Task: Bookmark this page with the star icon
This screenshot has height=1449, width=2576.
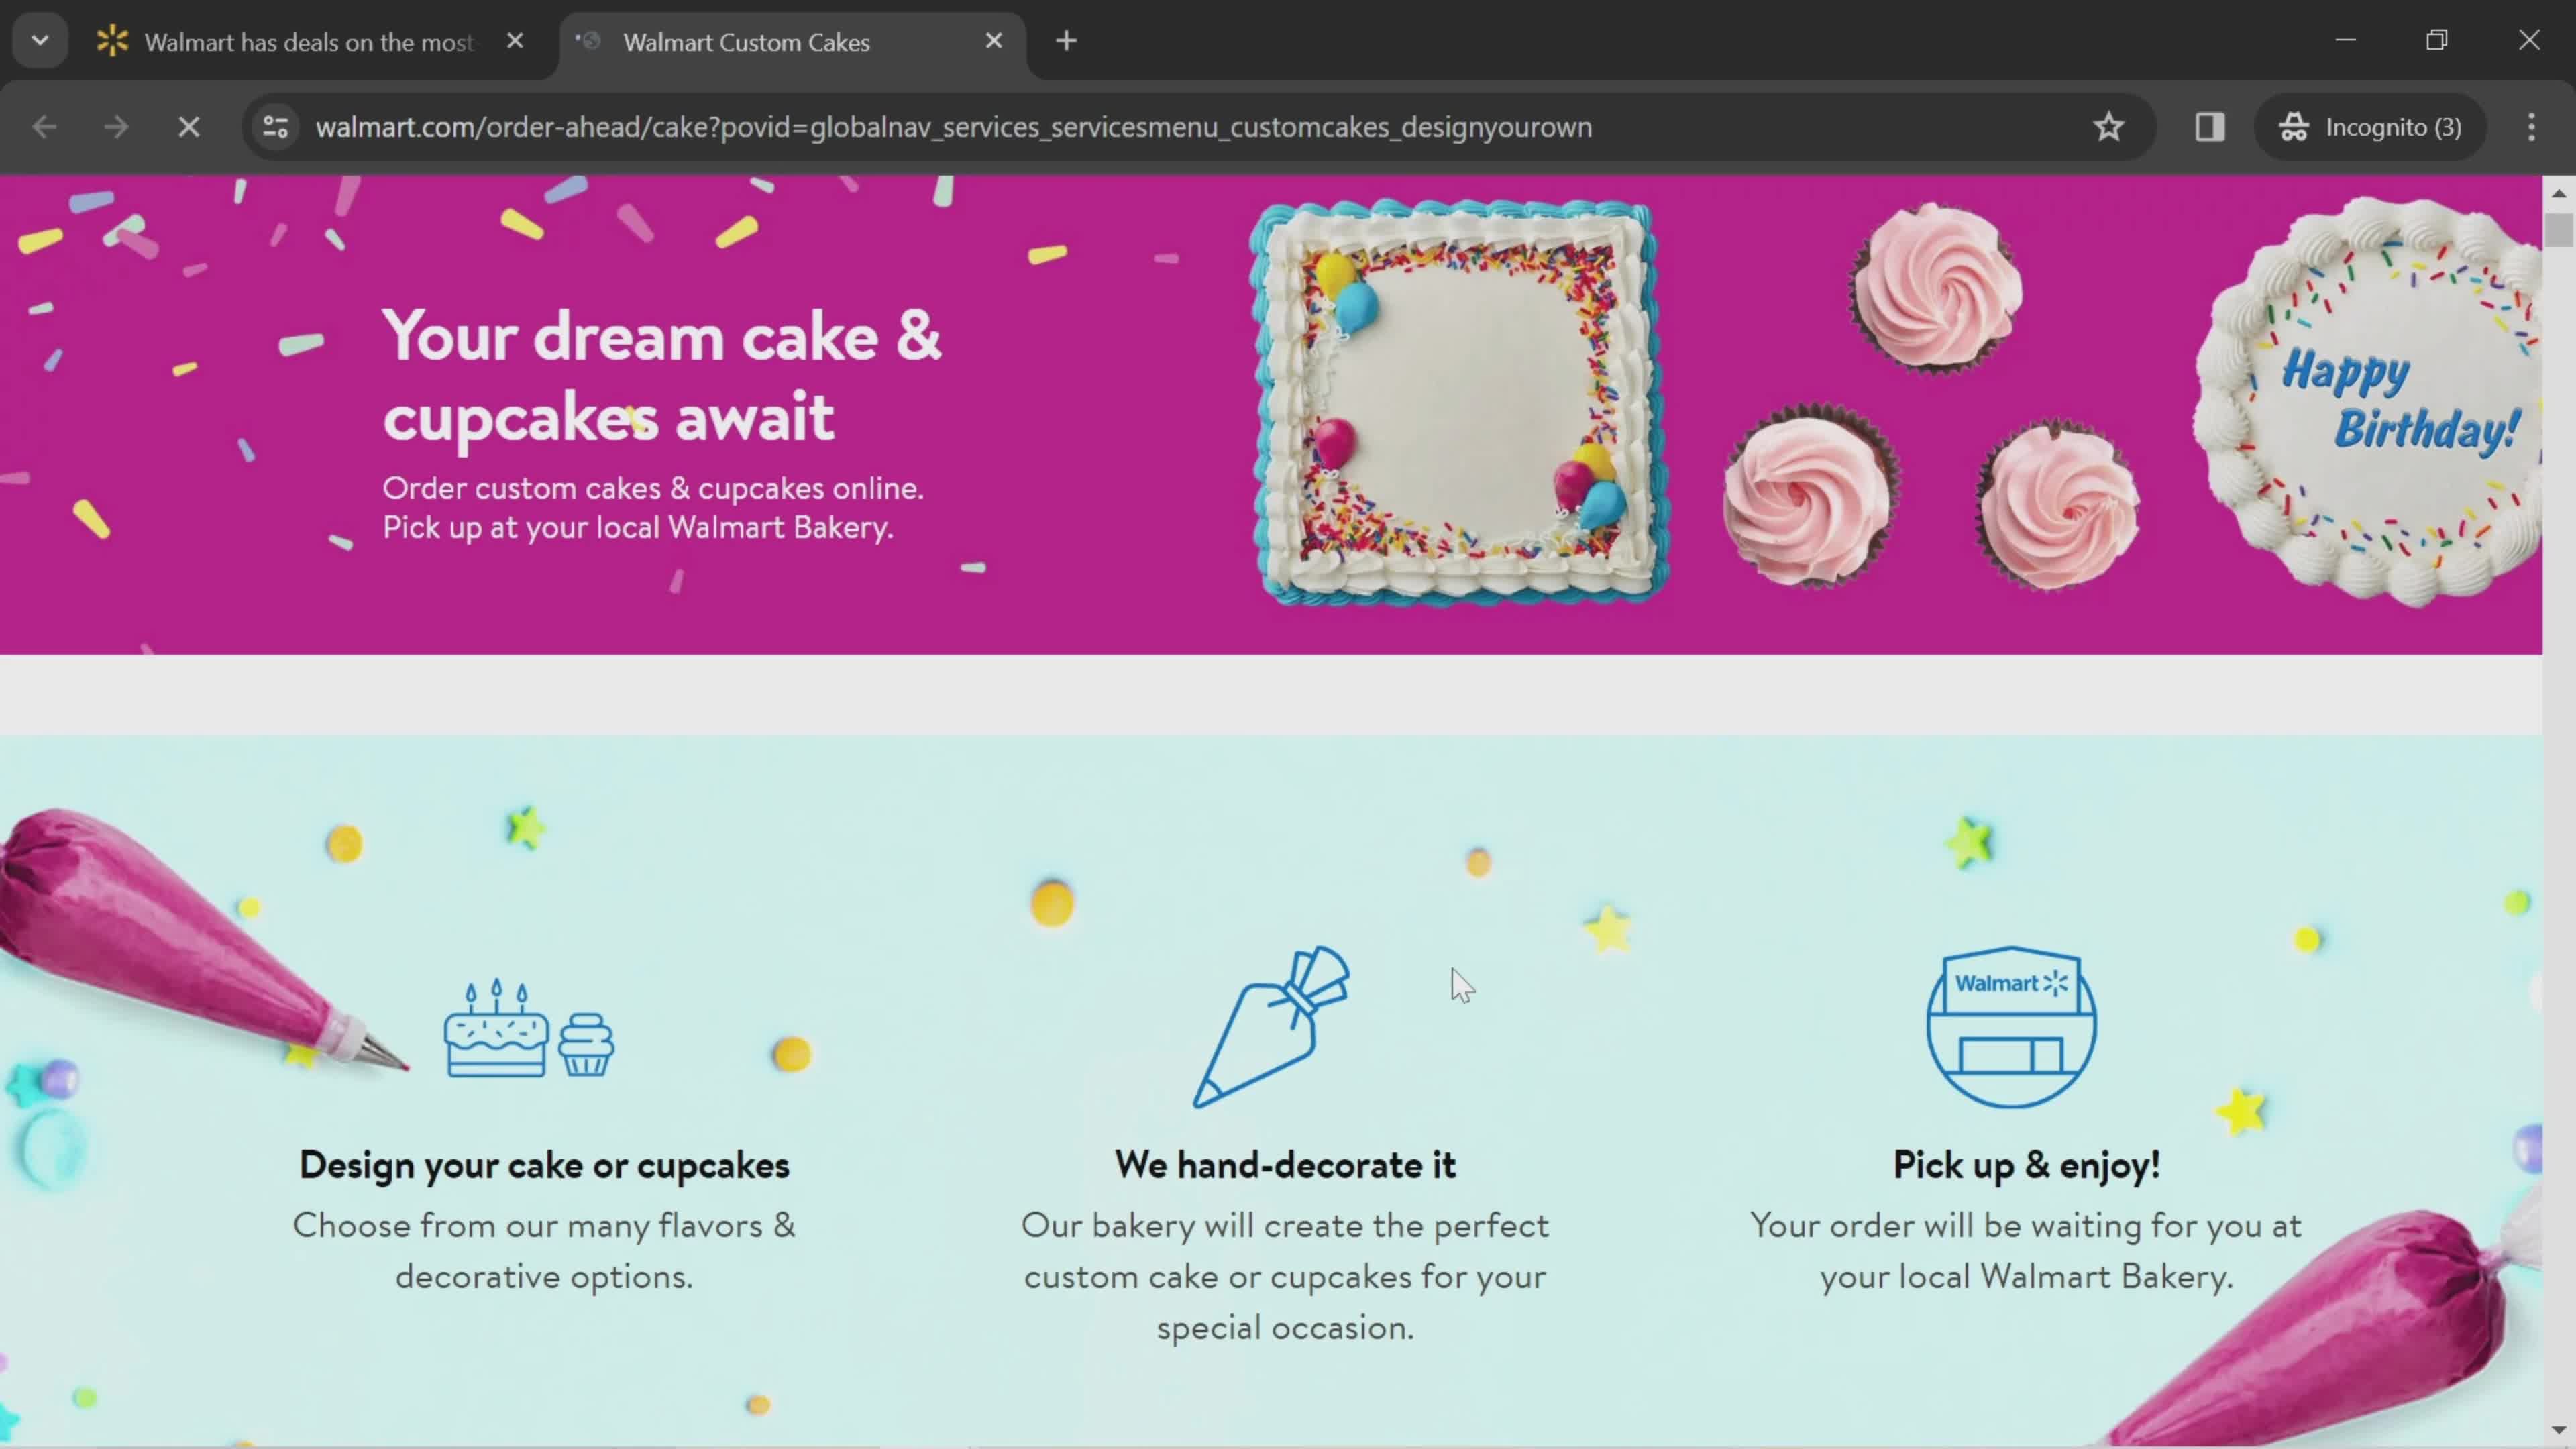Action: [x=2109, y=127]
